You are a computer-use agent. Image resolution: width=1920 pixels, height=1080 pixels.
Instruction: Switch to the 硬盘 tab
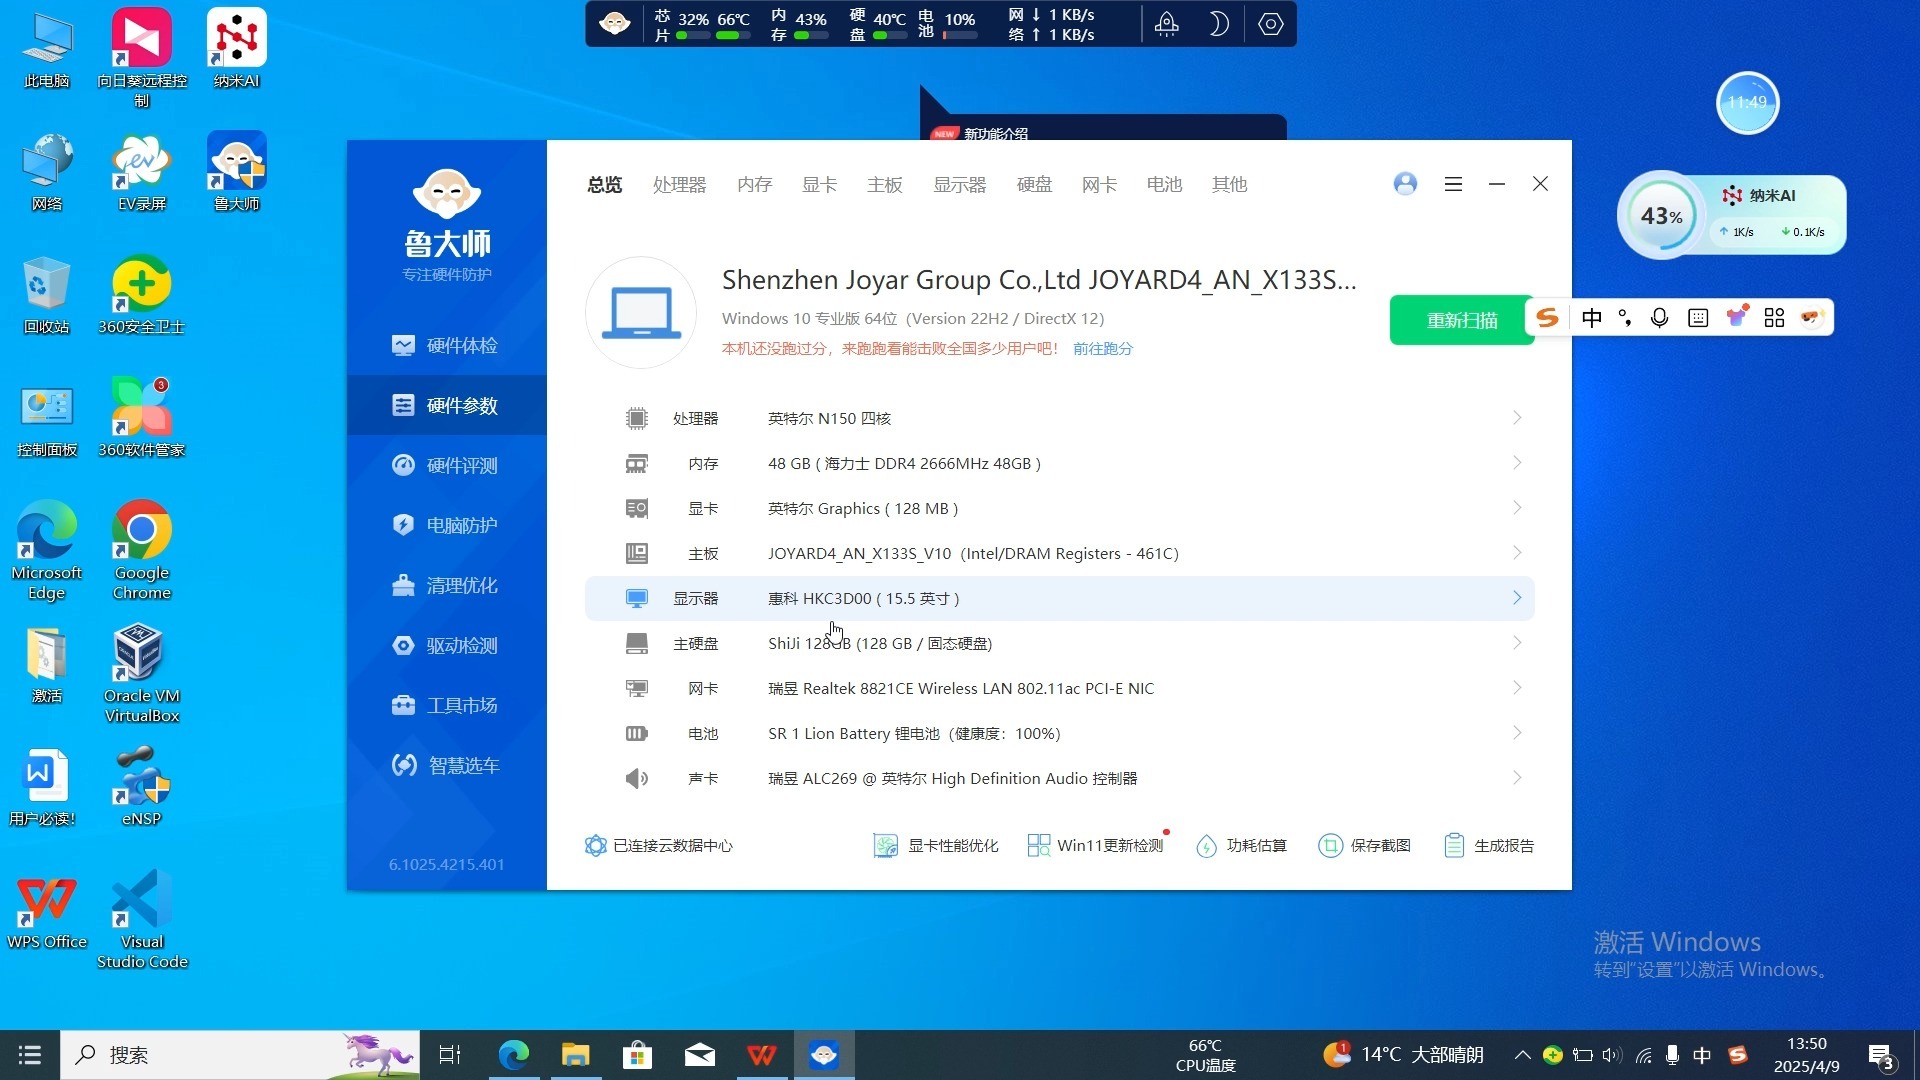tap(1034, 185)
